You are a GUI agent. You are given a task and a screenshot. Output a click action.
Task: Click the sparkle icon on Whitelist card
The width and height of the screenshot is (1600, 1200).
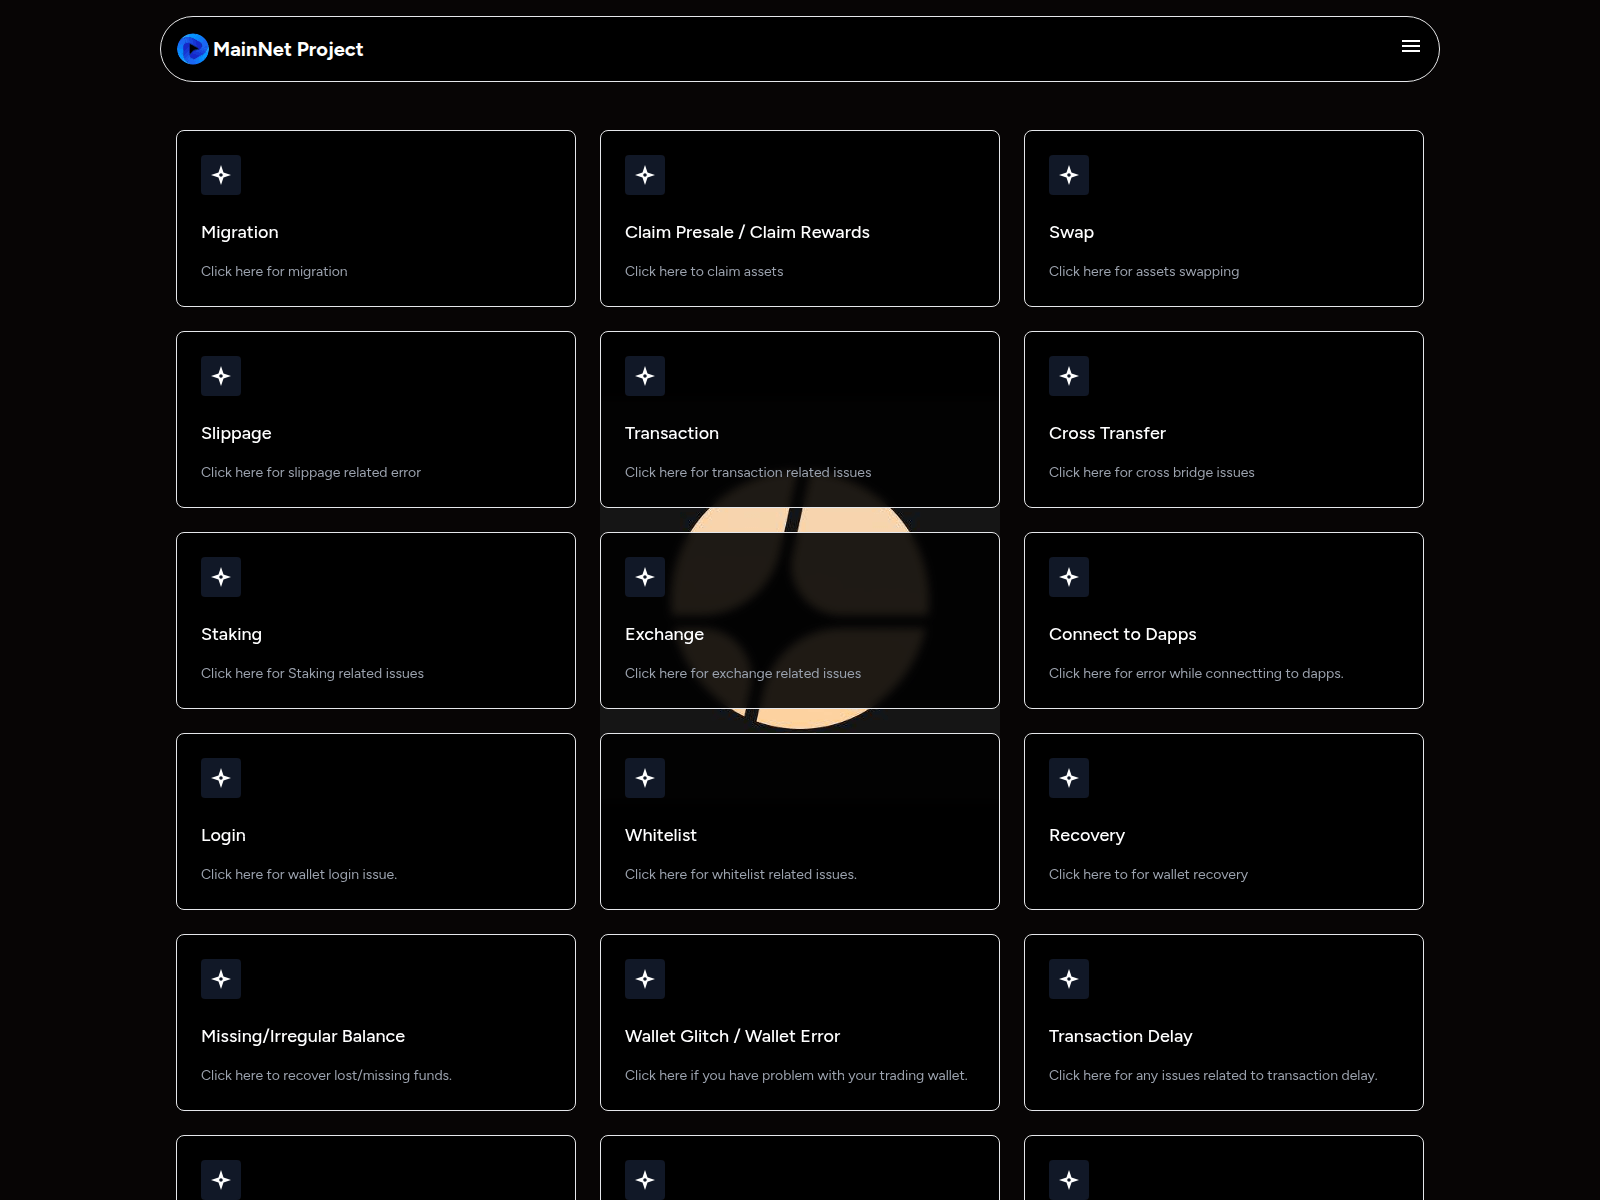coord(645,778)
